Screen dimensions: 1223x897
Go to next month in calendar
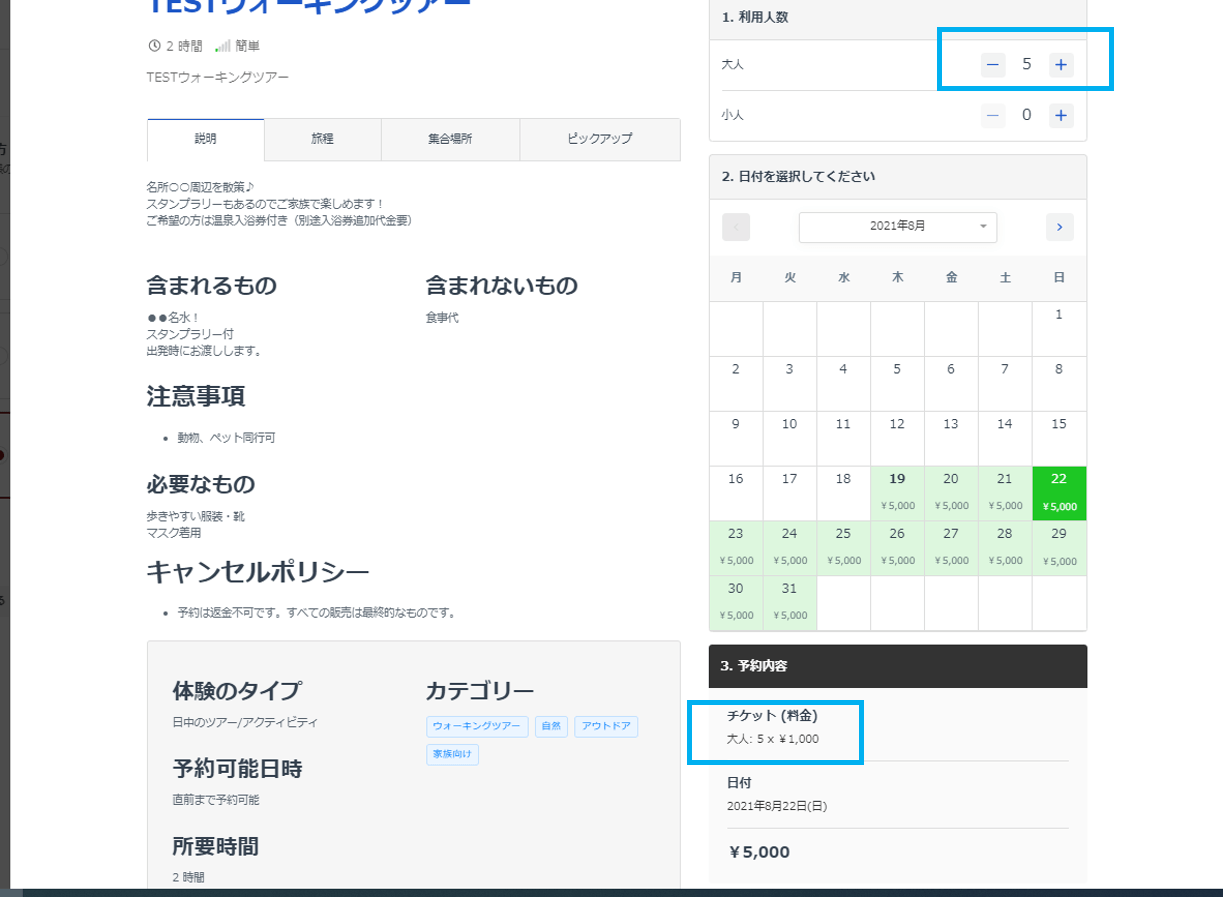(1060, 227)
